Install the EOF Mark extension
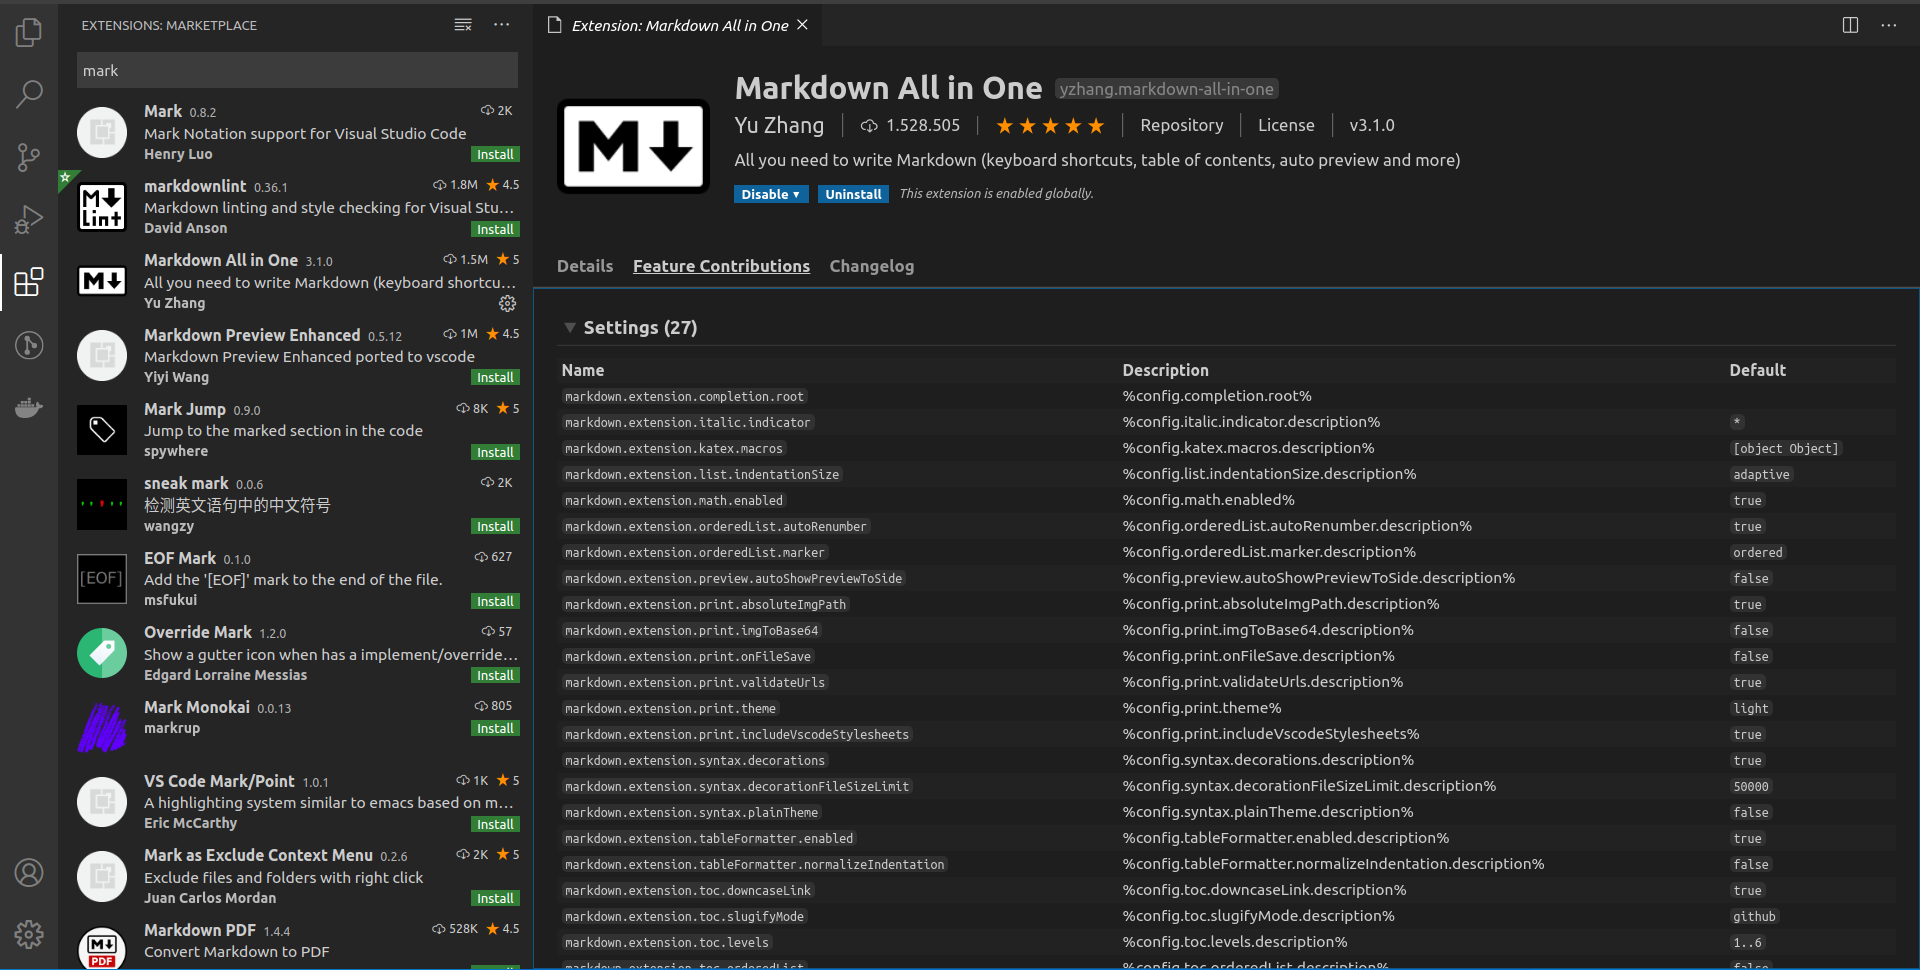This screenshot has height=970, width=1920. tap(495, 601)
